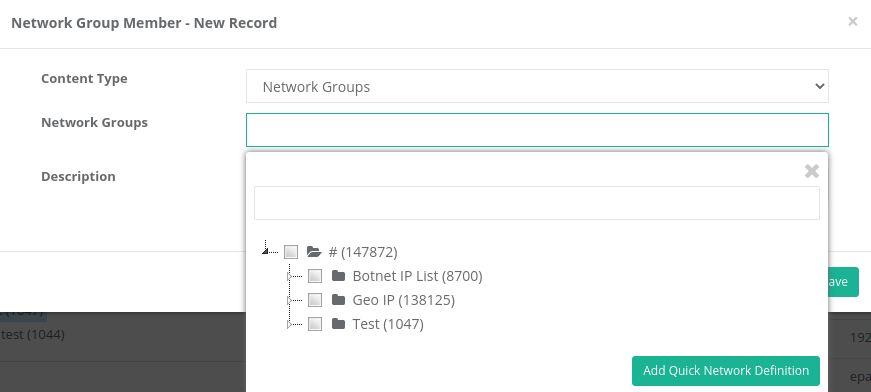Tick the Test (1047) checkbox

point(315,324)
